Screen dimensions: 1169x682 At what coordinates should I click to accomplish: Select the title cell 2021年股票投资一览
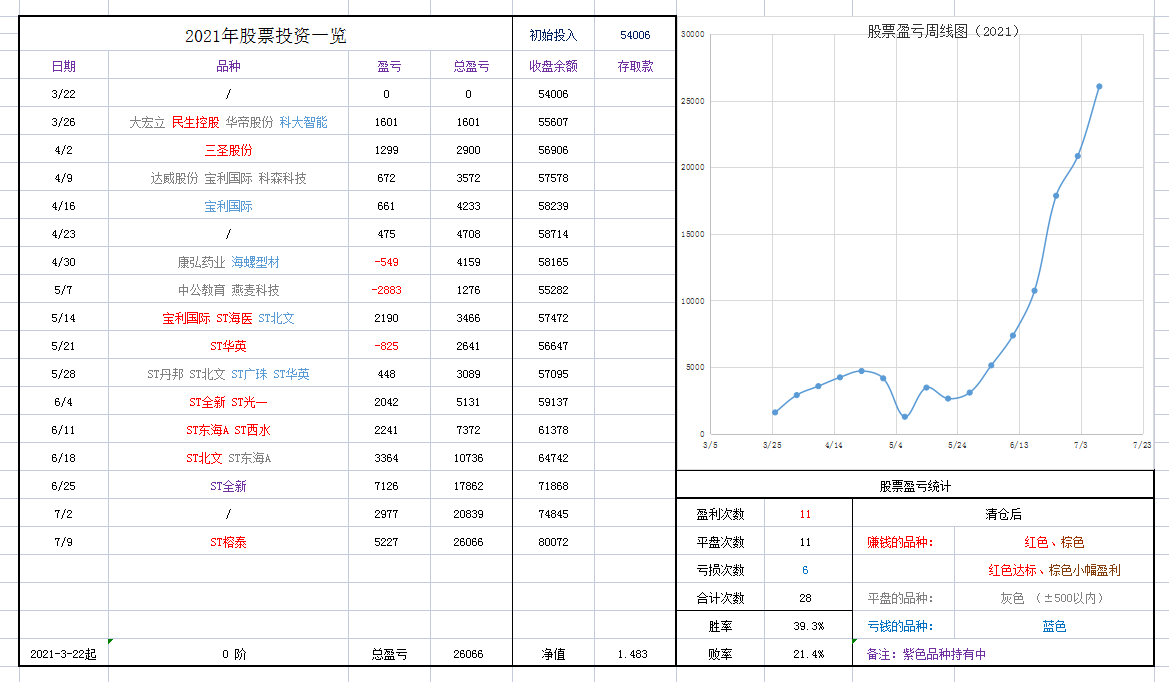coord(265,35)
